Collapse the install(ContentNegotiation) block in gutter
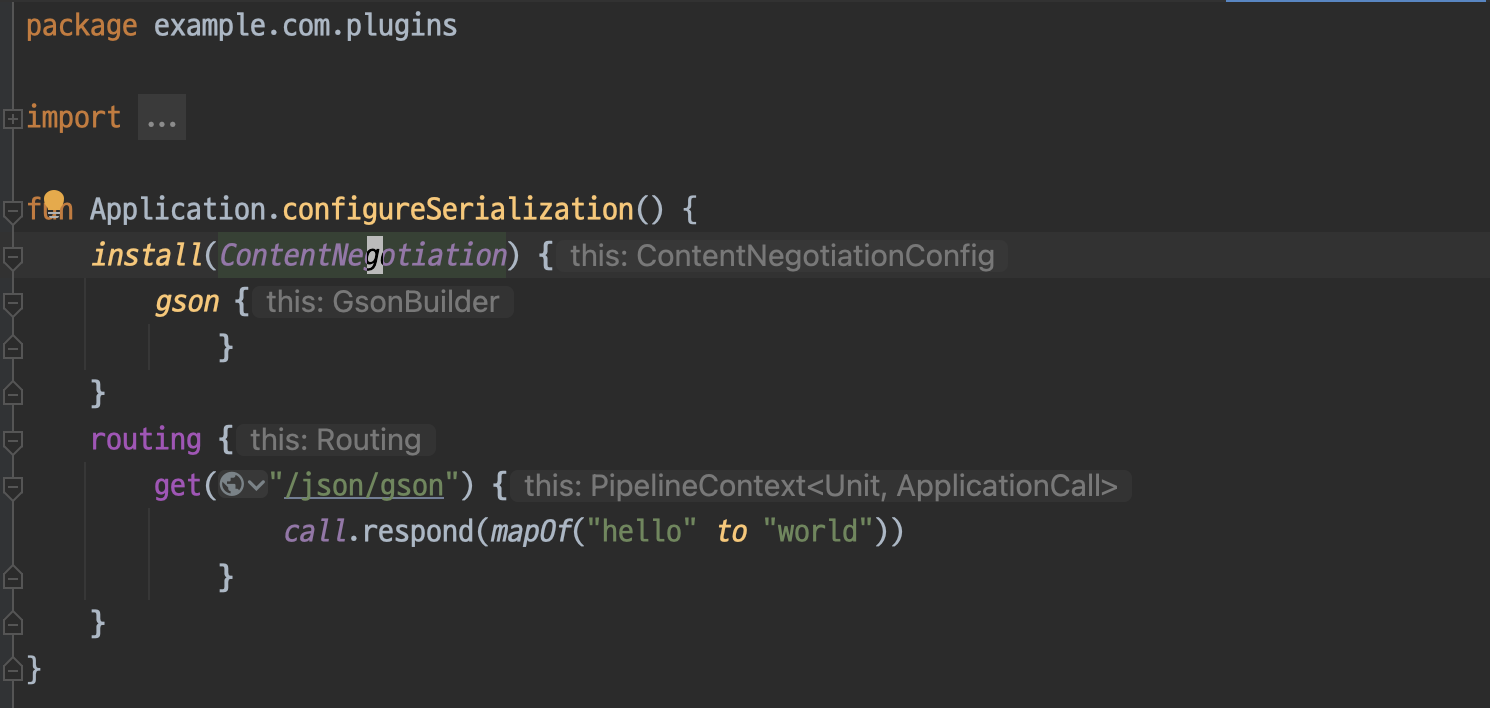The image size is (1490, 708). (12, 257)
